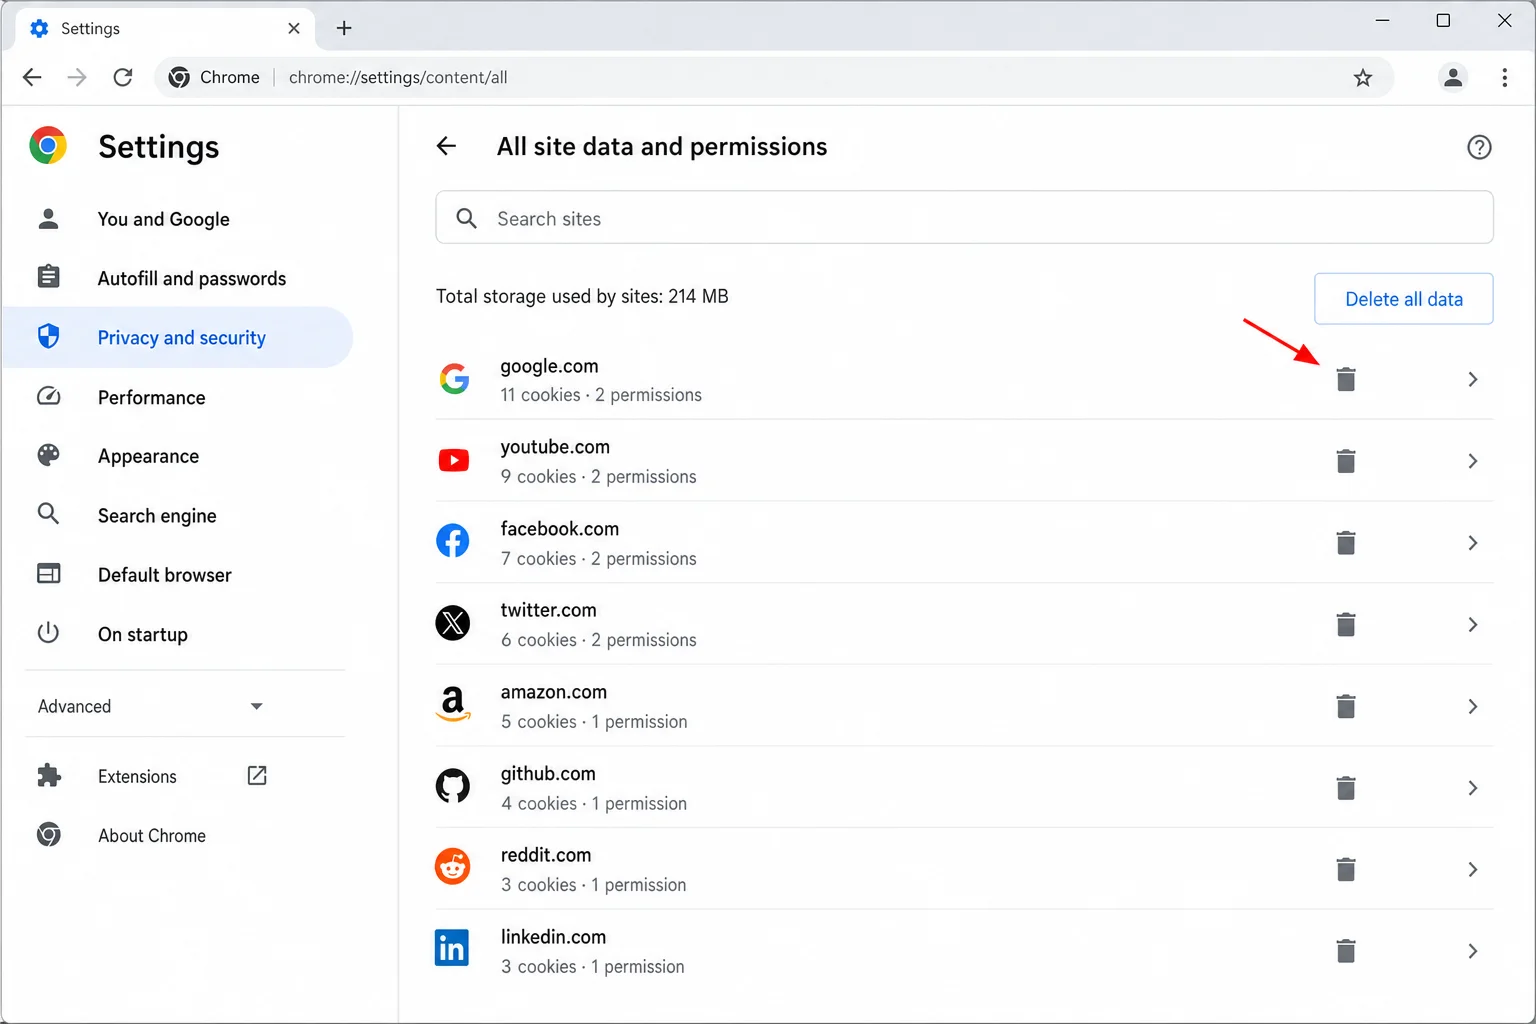
Task: Open amazon.com details via chevron
Action: (x=1473, y=706)
